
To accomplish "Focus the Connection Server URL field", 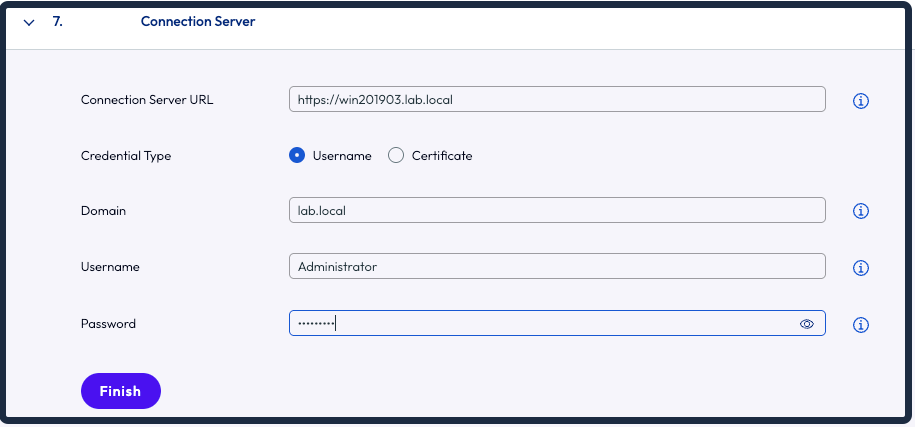I will click(557, 99).
